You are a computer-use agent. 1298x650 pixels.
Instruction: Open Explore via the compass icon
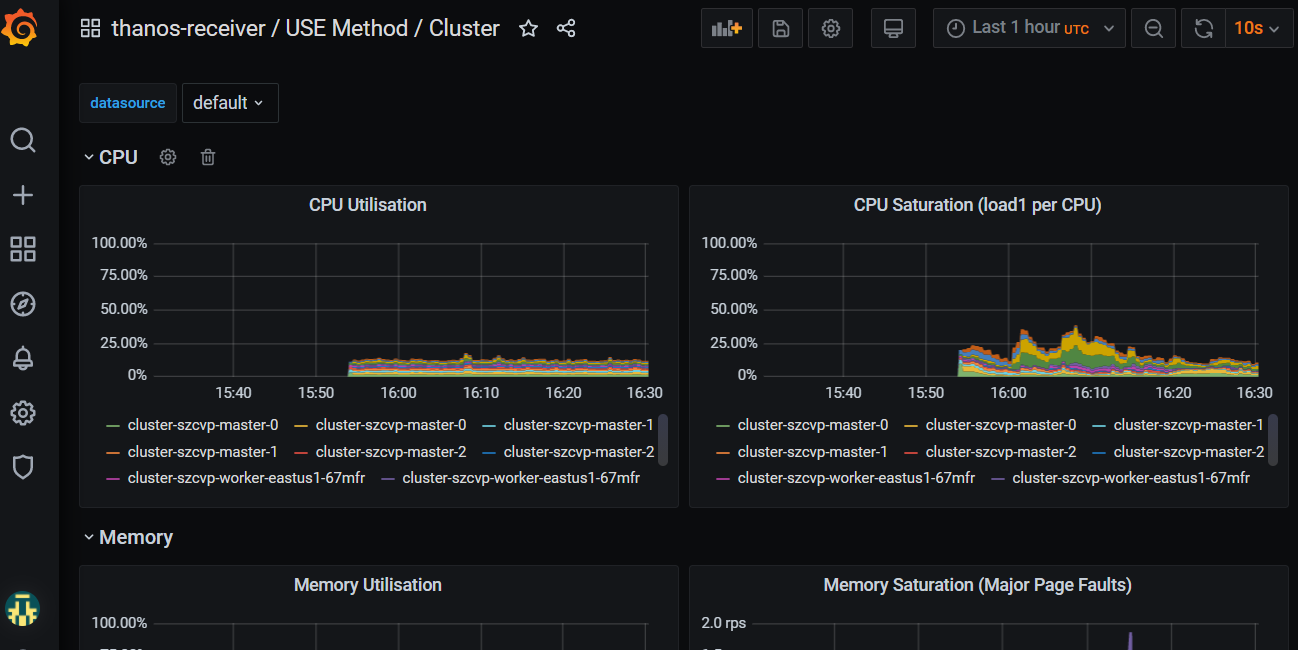pyautogui.click(x=23, y=304)
